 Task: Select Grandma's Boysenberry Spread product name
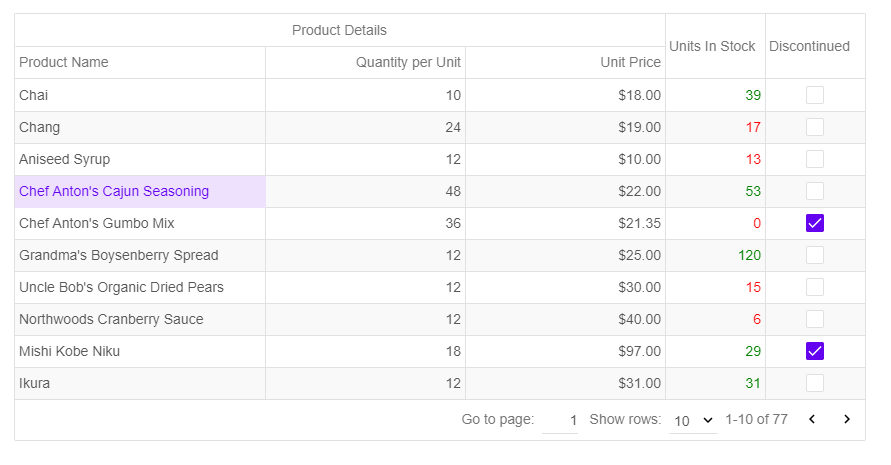click(x=118, y=255)
